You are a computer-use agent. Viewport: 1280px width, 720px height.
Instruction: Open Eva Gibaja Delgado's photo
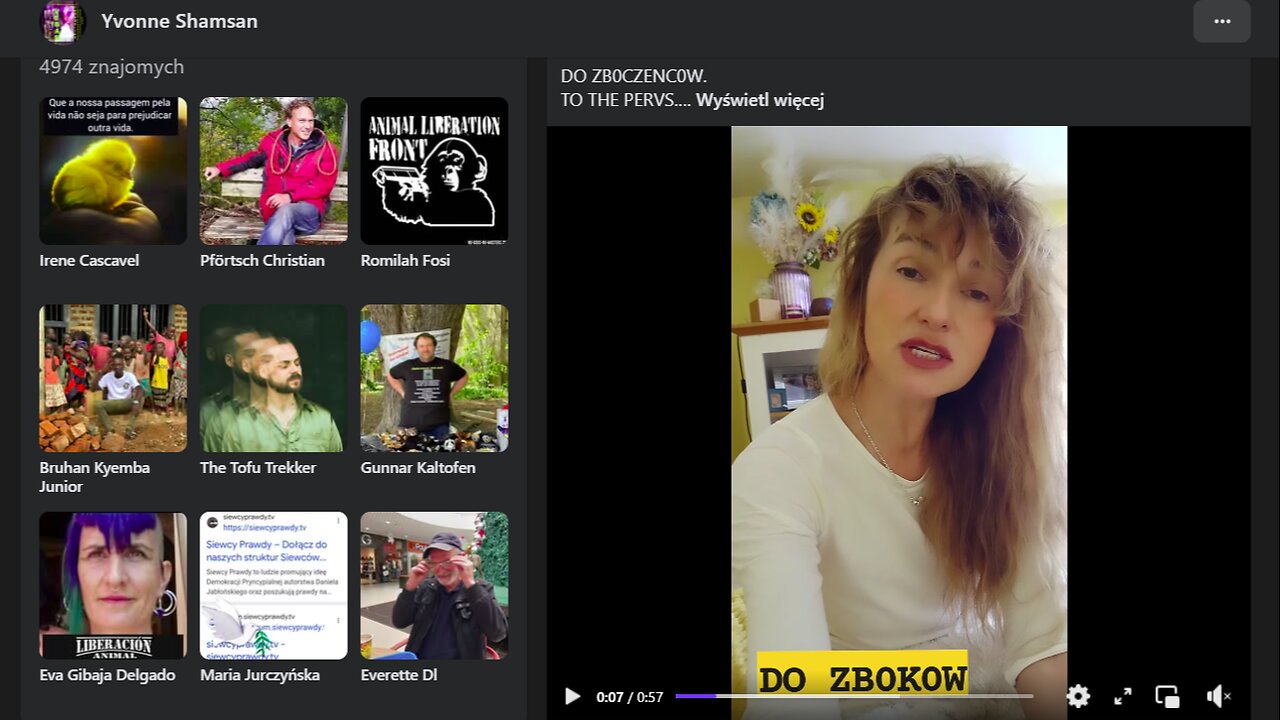(113, 586)
